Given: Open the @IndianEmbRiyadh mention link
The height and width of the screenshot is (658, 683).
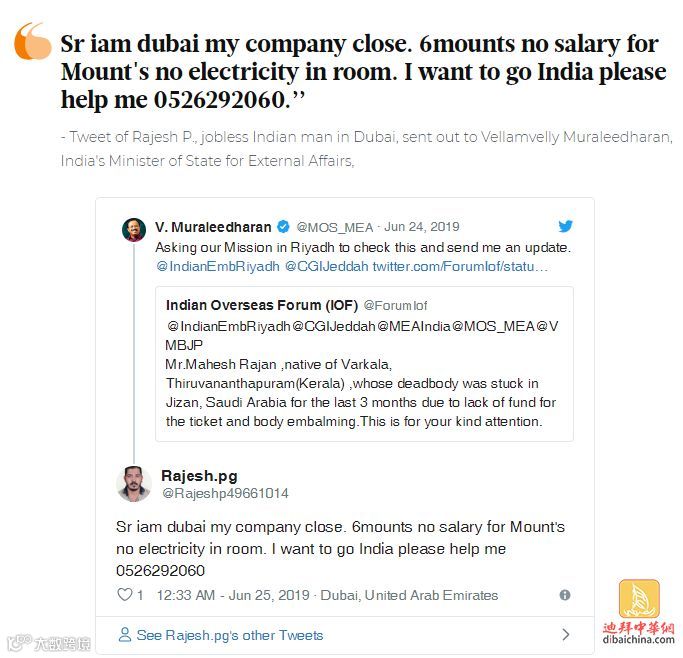Looking at the screenshot, I should click(218, 266).
